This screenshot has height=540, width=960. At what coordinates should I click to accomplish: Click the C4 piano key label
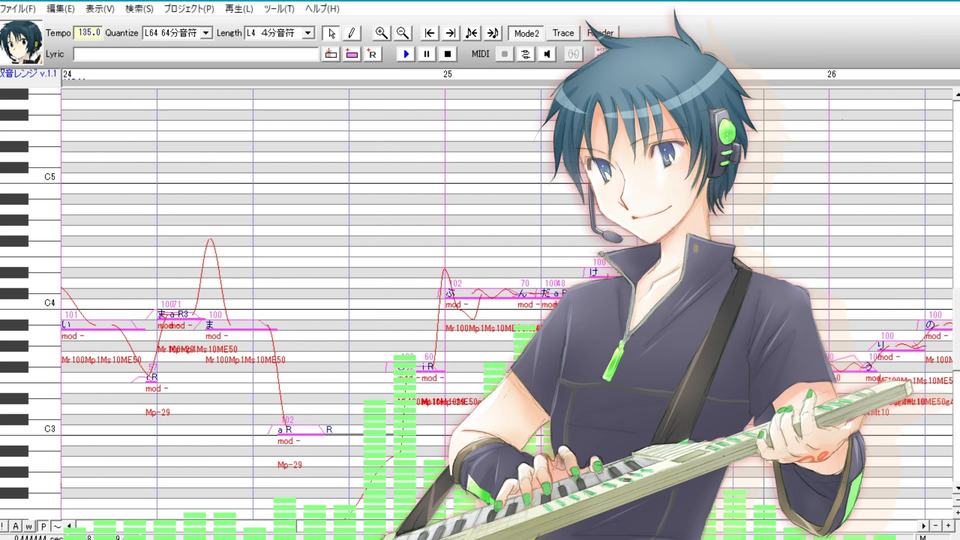(50, 302)
